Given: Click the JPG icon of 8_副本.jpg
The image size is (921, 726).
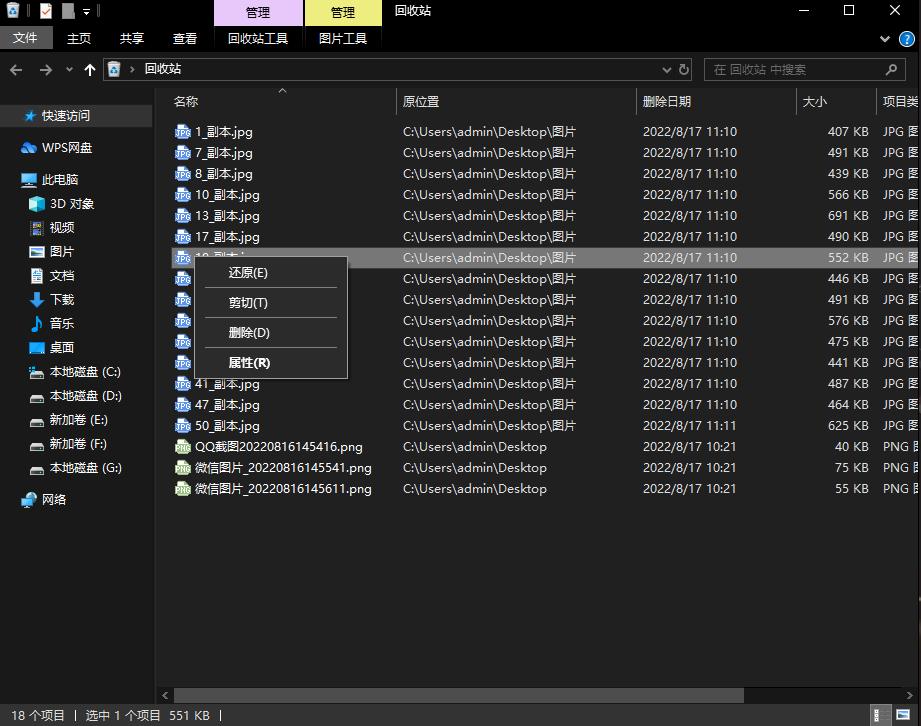Looking at the screenshot, I should tap(183, 174).
